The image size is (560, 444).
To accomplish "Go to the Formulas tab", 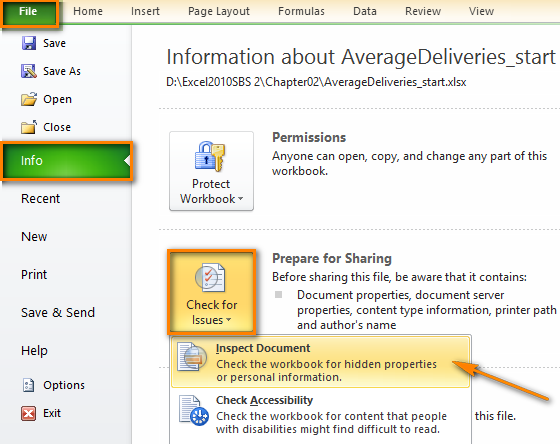I will [301, 11].
